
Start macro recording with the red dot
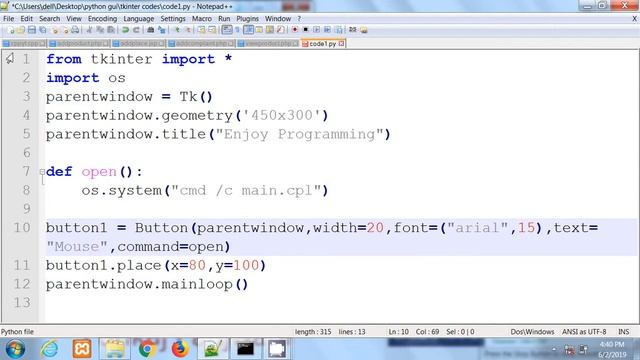coord(295,30)
